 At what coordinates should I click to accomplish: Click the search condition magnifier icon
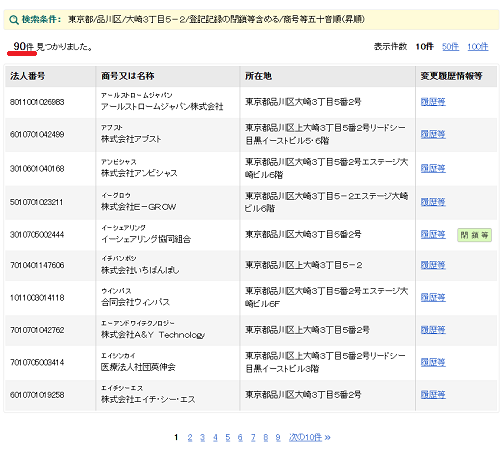click(x=14, y=20)
